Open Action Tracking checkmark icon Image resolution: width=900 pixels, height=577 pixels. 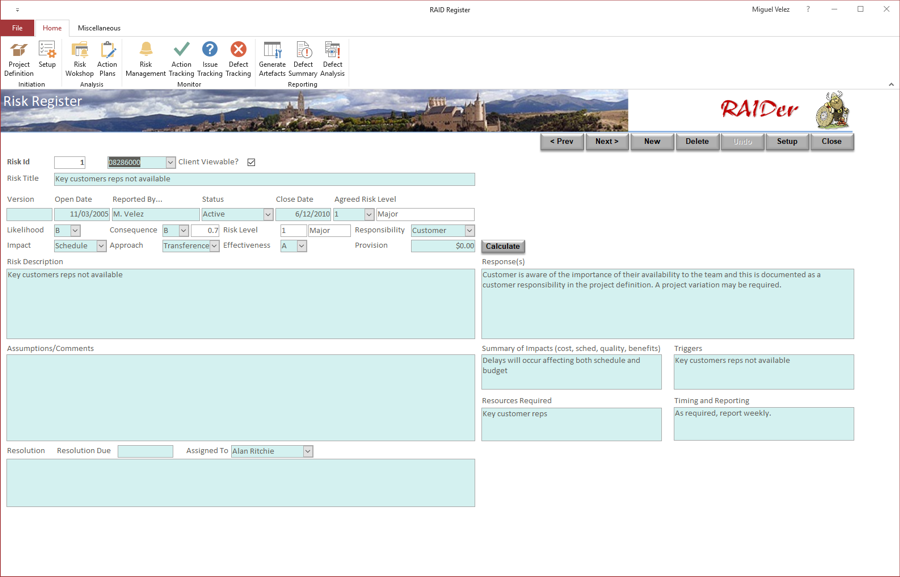pyautogui.click(x=181, y=59)
